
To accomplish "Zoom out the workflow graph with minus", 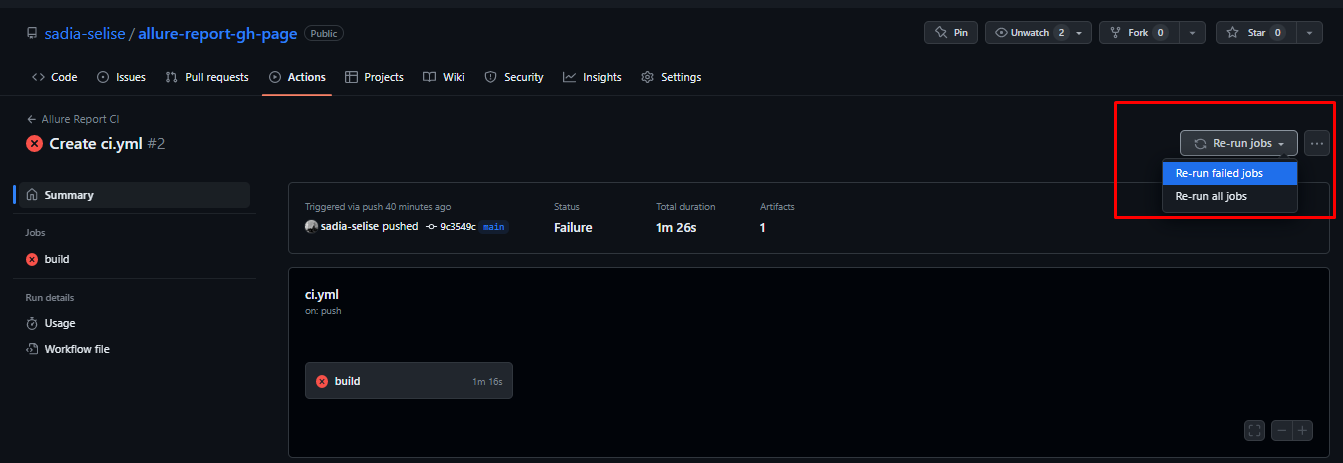I will [1281, 431].
